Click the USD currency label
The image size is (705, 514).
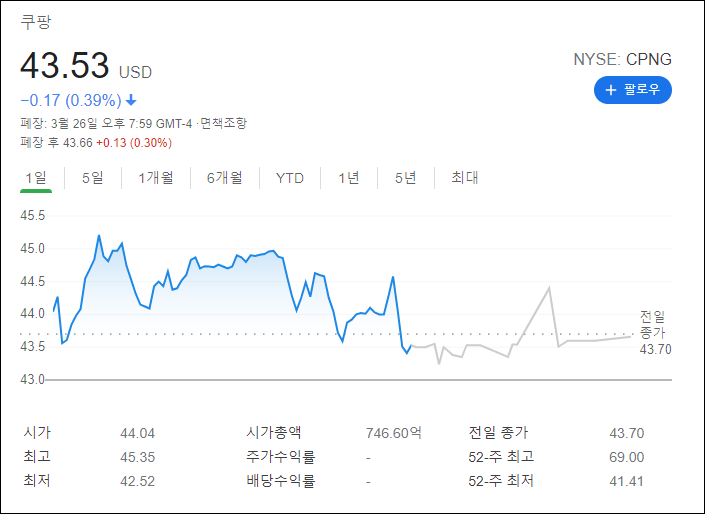point(135,72)
